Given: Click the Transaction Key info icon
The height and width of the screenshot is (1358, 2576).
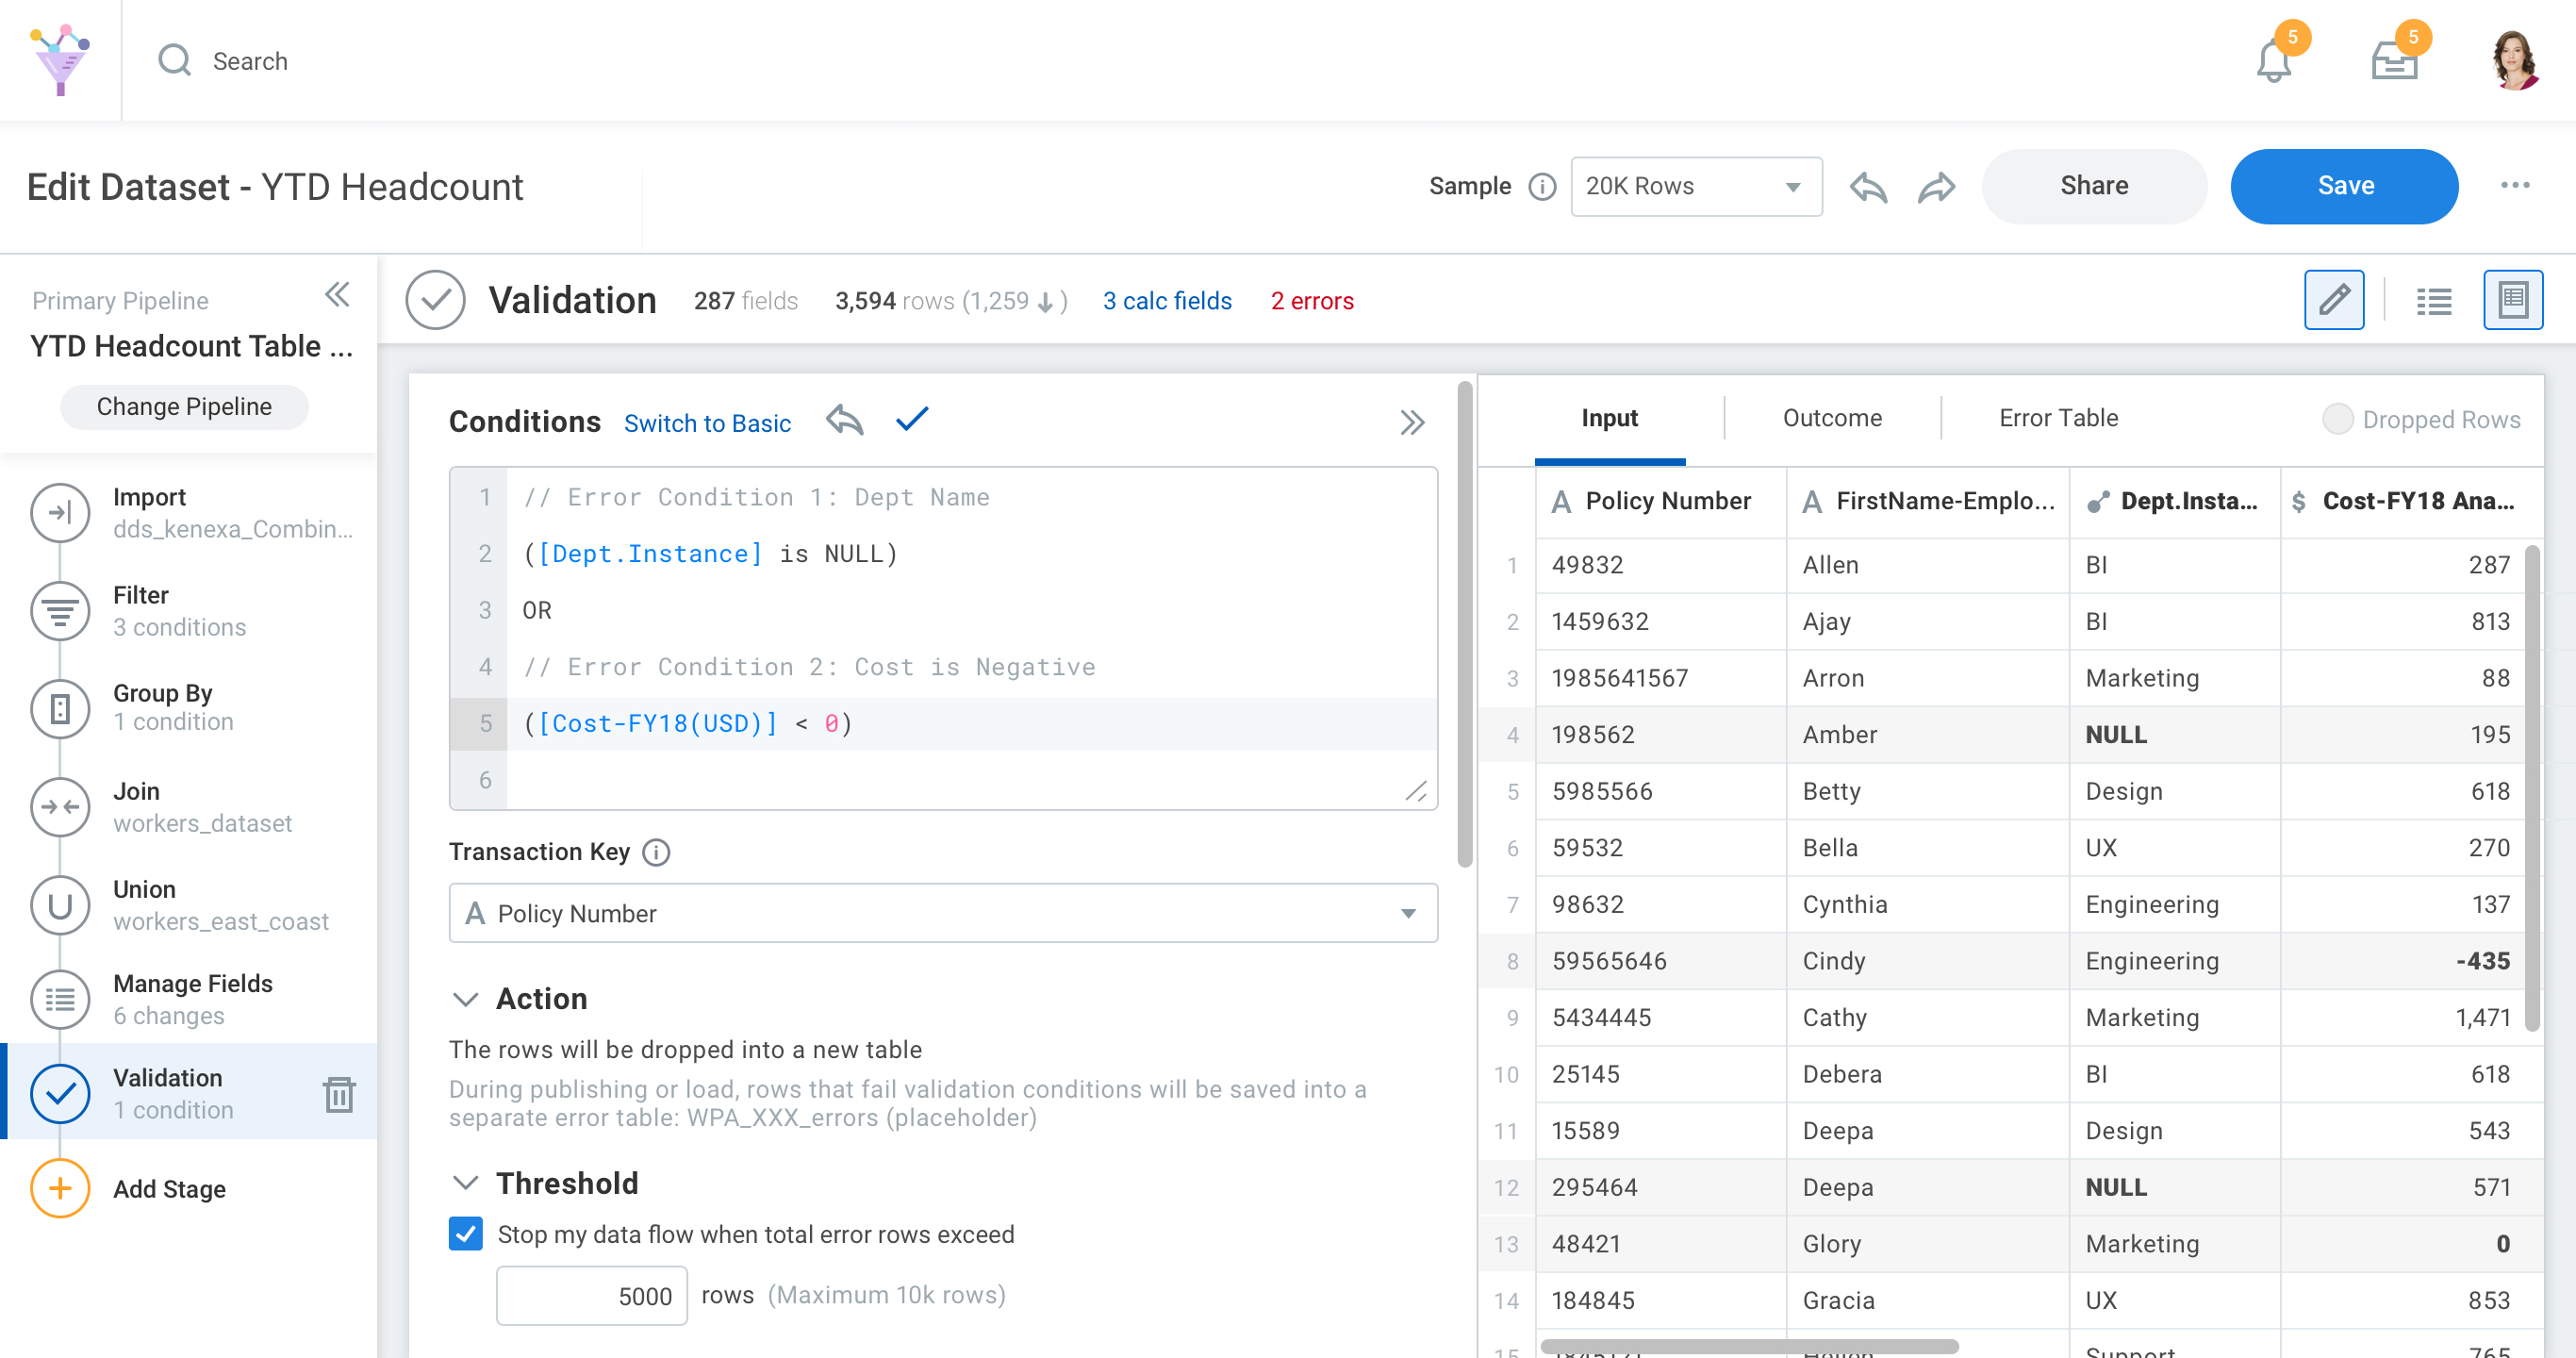Looking at the screenshot, I should (x=656, y=852).
